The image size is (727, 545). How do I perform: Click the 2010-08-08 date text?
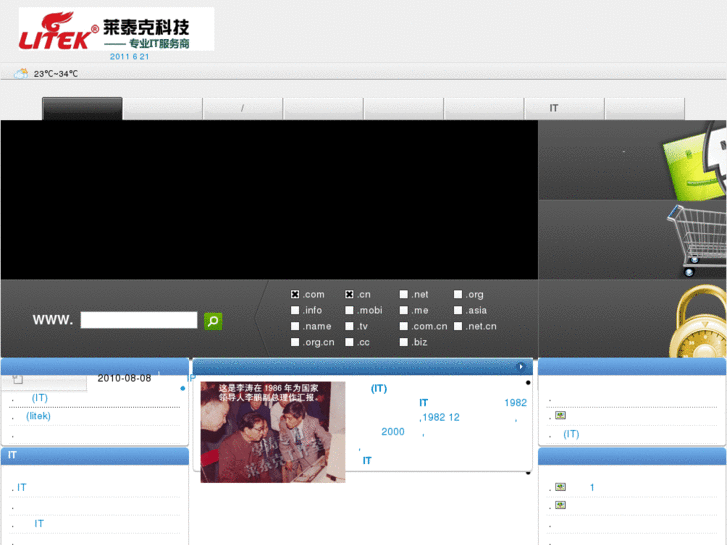(124, 378)
